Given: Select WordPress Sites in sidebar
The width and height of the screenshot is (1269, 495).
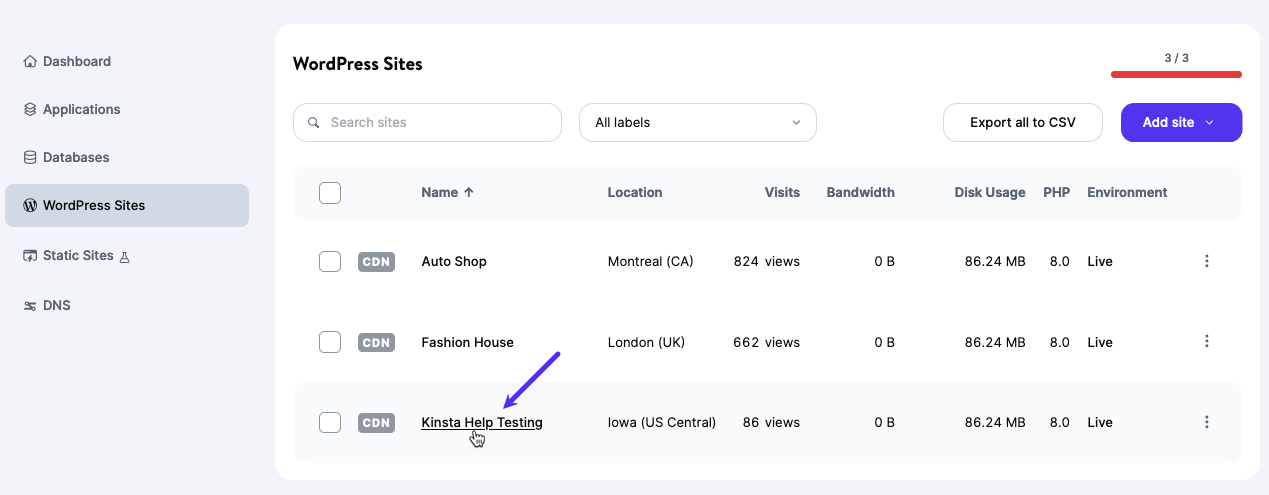Looking at the screenshot, I should point(127,205).
